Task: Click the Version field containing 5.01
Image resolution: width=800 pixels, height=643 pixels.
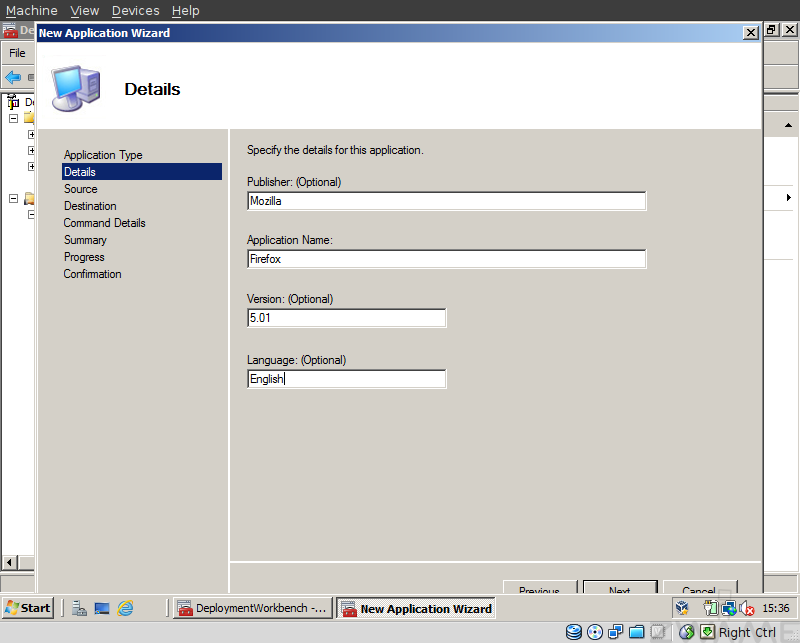Action: (346, 318)
